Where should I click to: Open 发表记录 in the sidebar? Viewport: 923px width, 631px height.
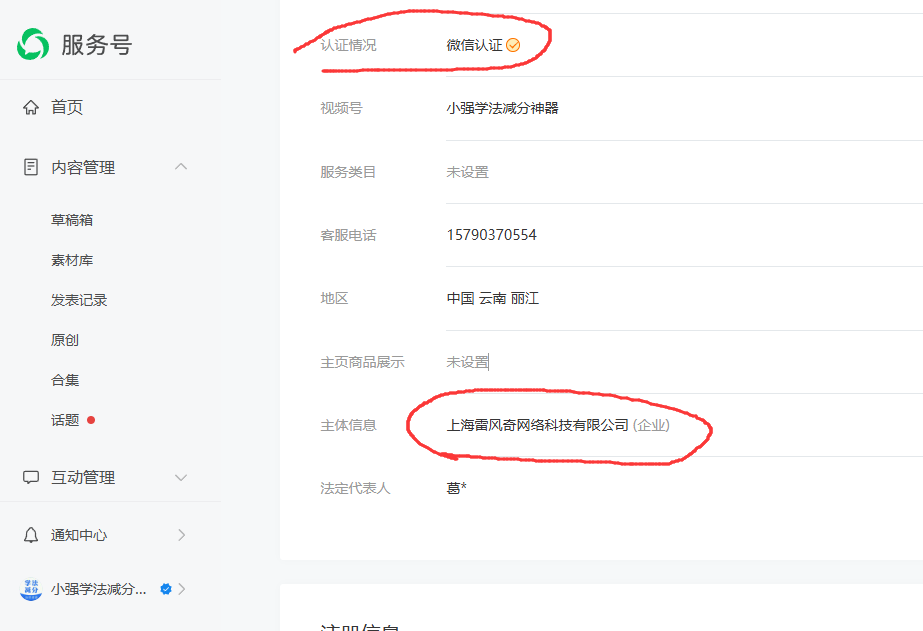click(x=79, y=300)
